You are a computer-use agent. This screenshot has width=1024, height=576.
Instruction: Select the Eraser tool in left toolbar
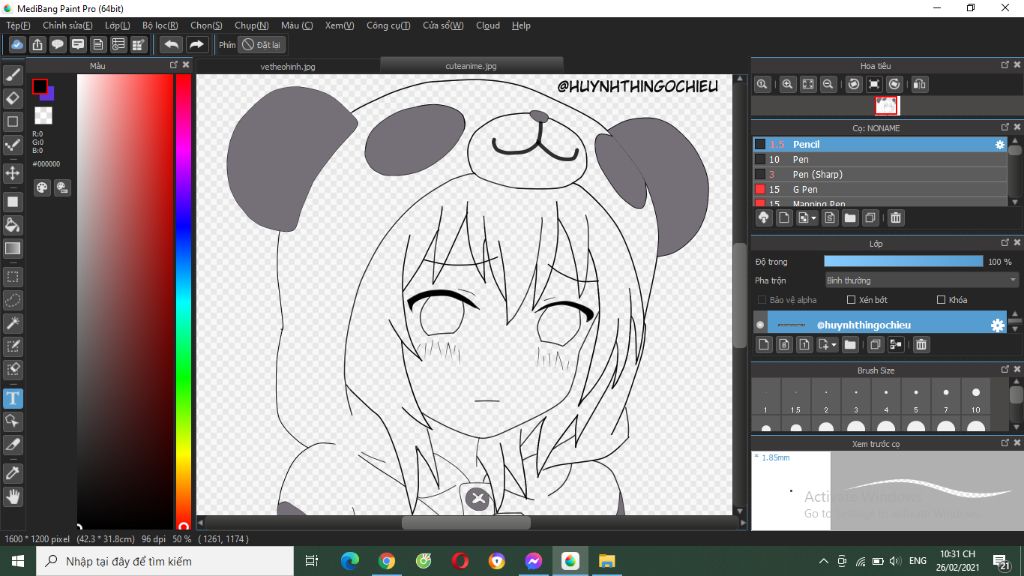pyautogui.click(x=12, y=99)
